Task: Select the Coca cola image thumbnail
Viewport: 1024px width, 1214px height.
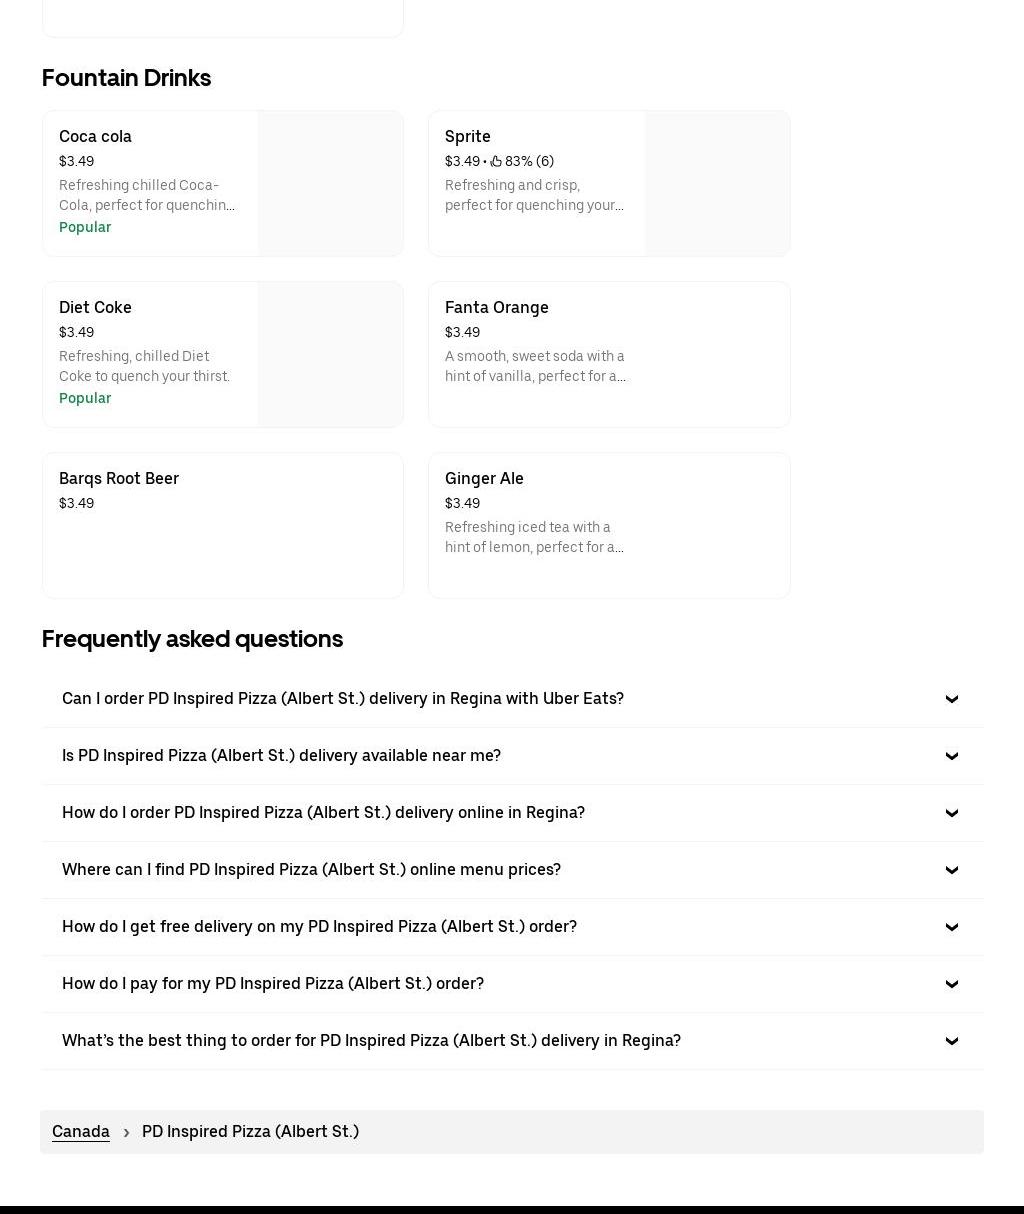Action: coord(330,184)
